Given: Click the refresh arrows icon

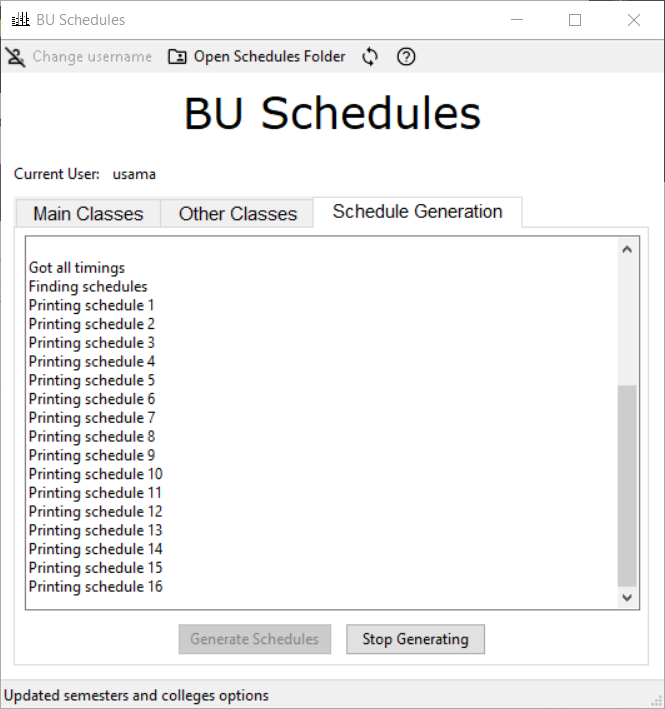Looking at the screenshot, I should [x=370, y=57].
